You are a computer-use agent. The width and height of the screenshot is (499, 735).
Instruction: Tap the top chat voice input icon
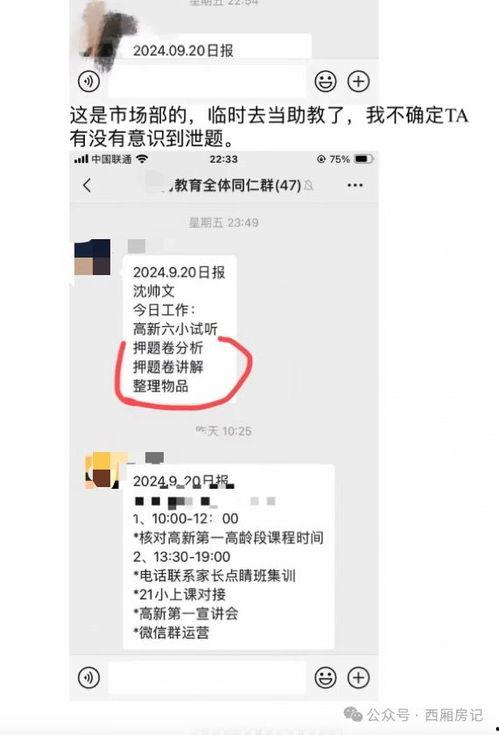89,81
